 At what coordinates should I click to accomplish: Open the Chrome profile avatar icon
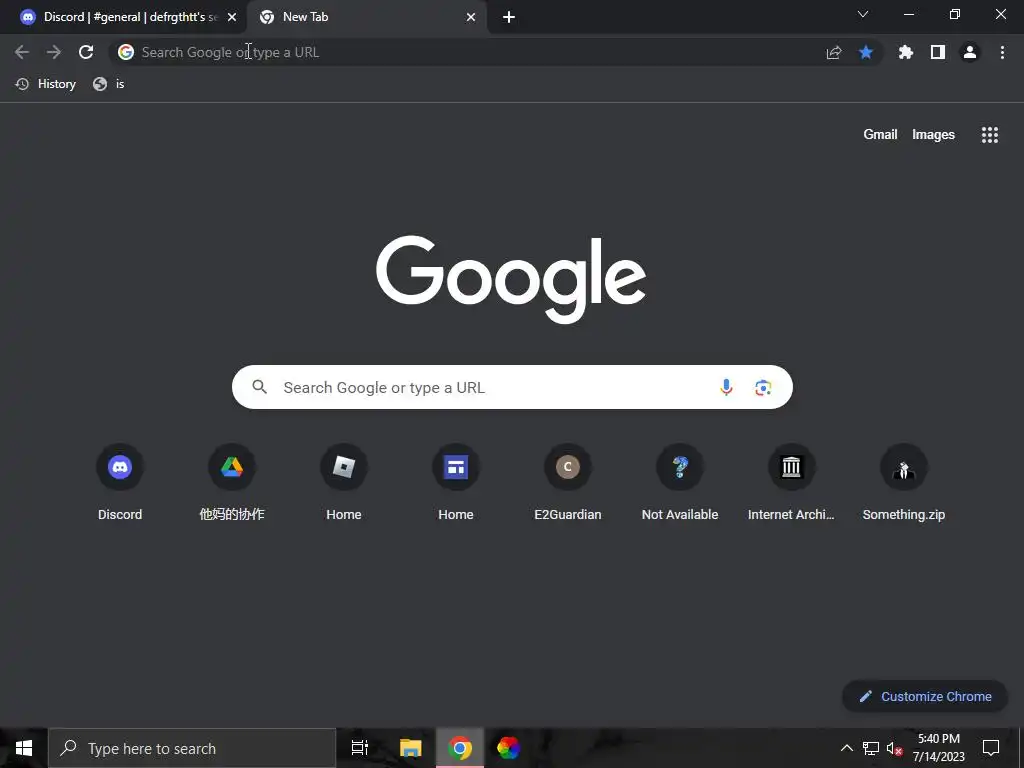[970, 52]
